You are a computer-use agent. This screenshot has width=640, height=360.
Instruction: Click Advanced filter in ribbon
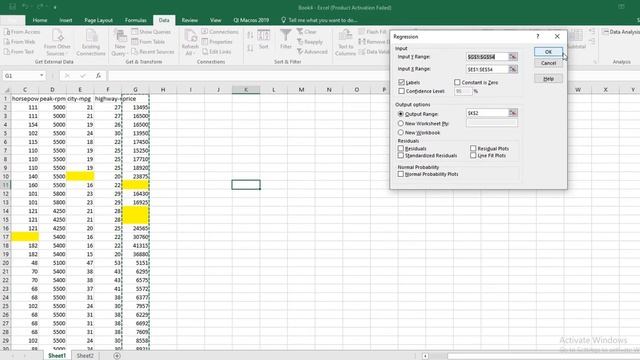point(312,52)
